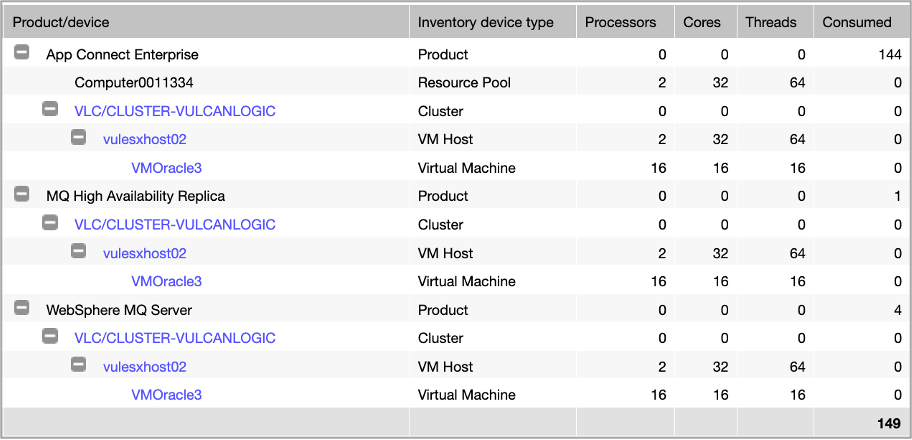This screenshot has height=440, width=912.
Task: Select the App Connect Enterprise name text
Action: [x=122, y=55]
